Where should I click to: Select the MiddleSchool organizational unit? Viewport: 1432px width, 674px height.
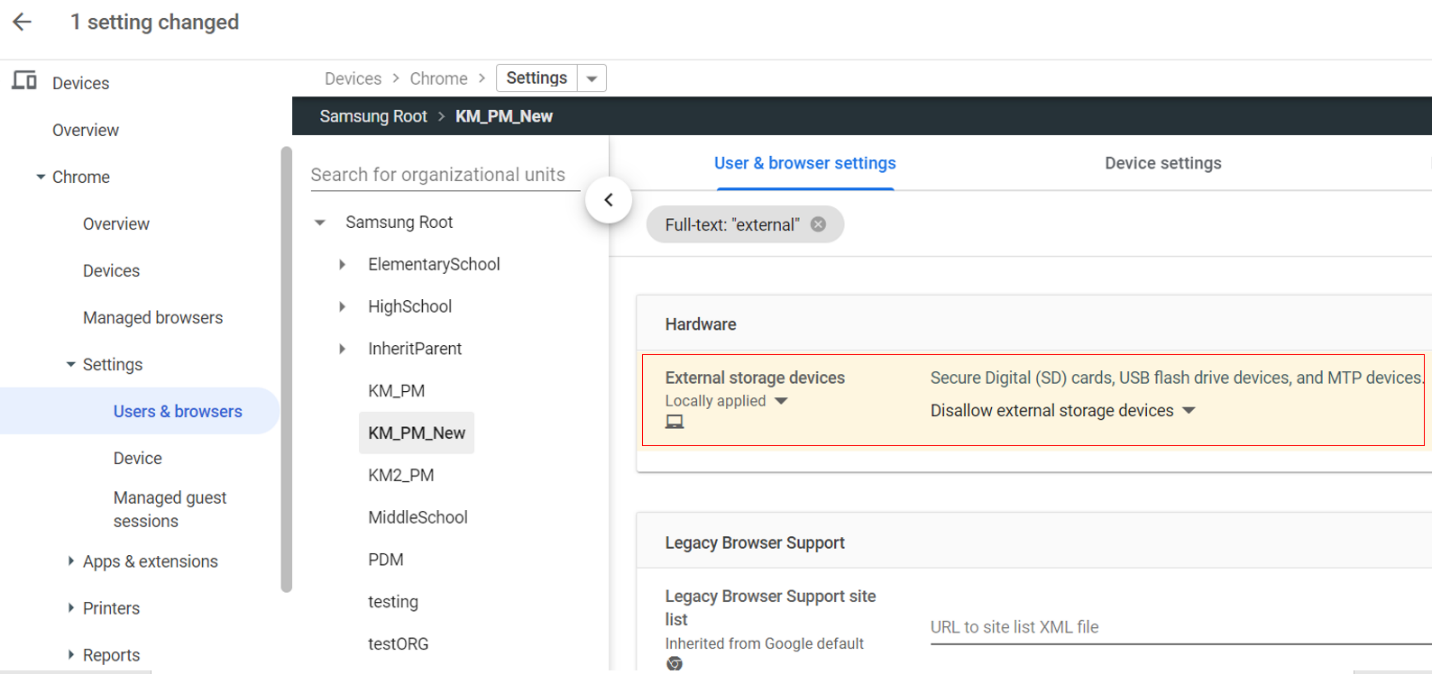click(417, 518)
